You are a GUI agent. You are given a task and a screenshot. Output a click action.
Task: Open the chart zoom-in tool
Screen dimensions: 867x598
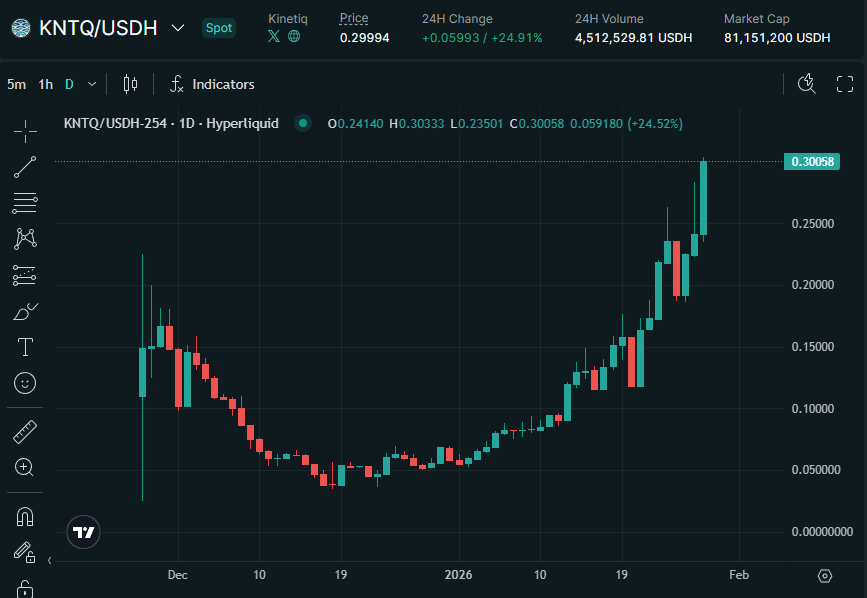click(24, 466)
